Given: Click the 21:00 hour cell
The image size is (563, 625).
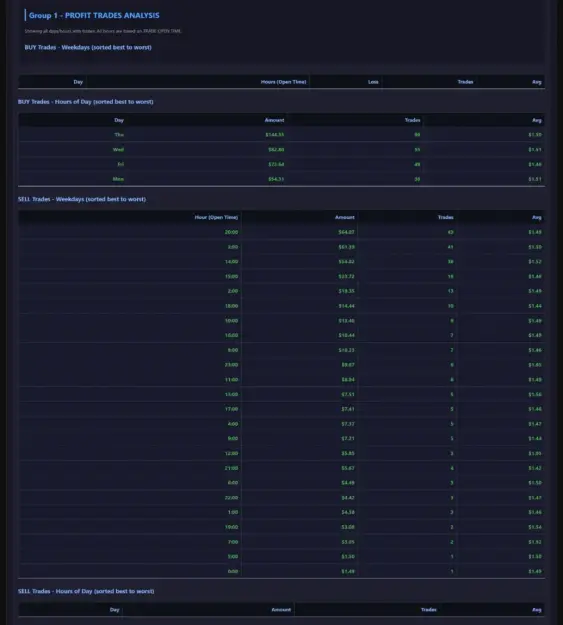Looking at the screenshot, I should click(231, 468).
